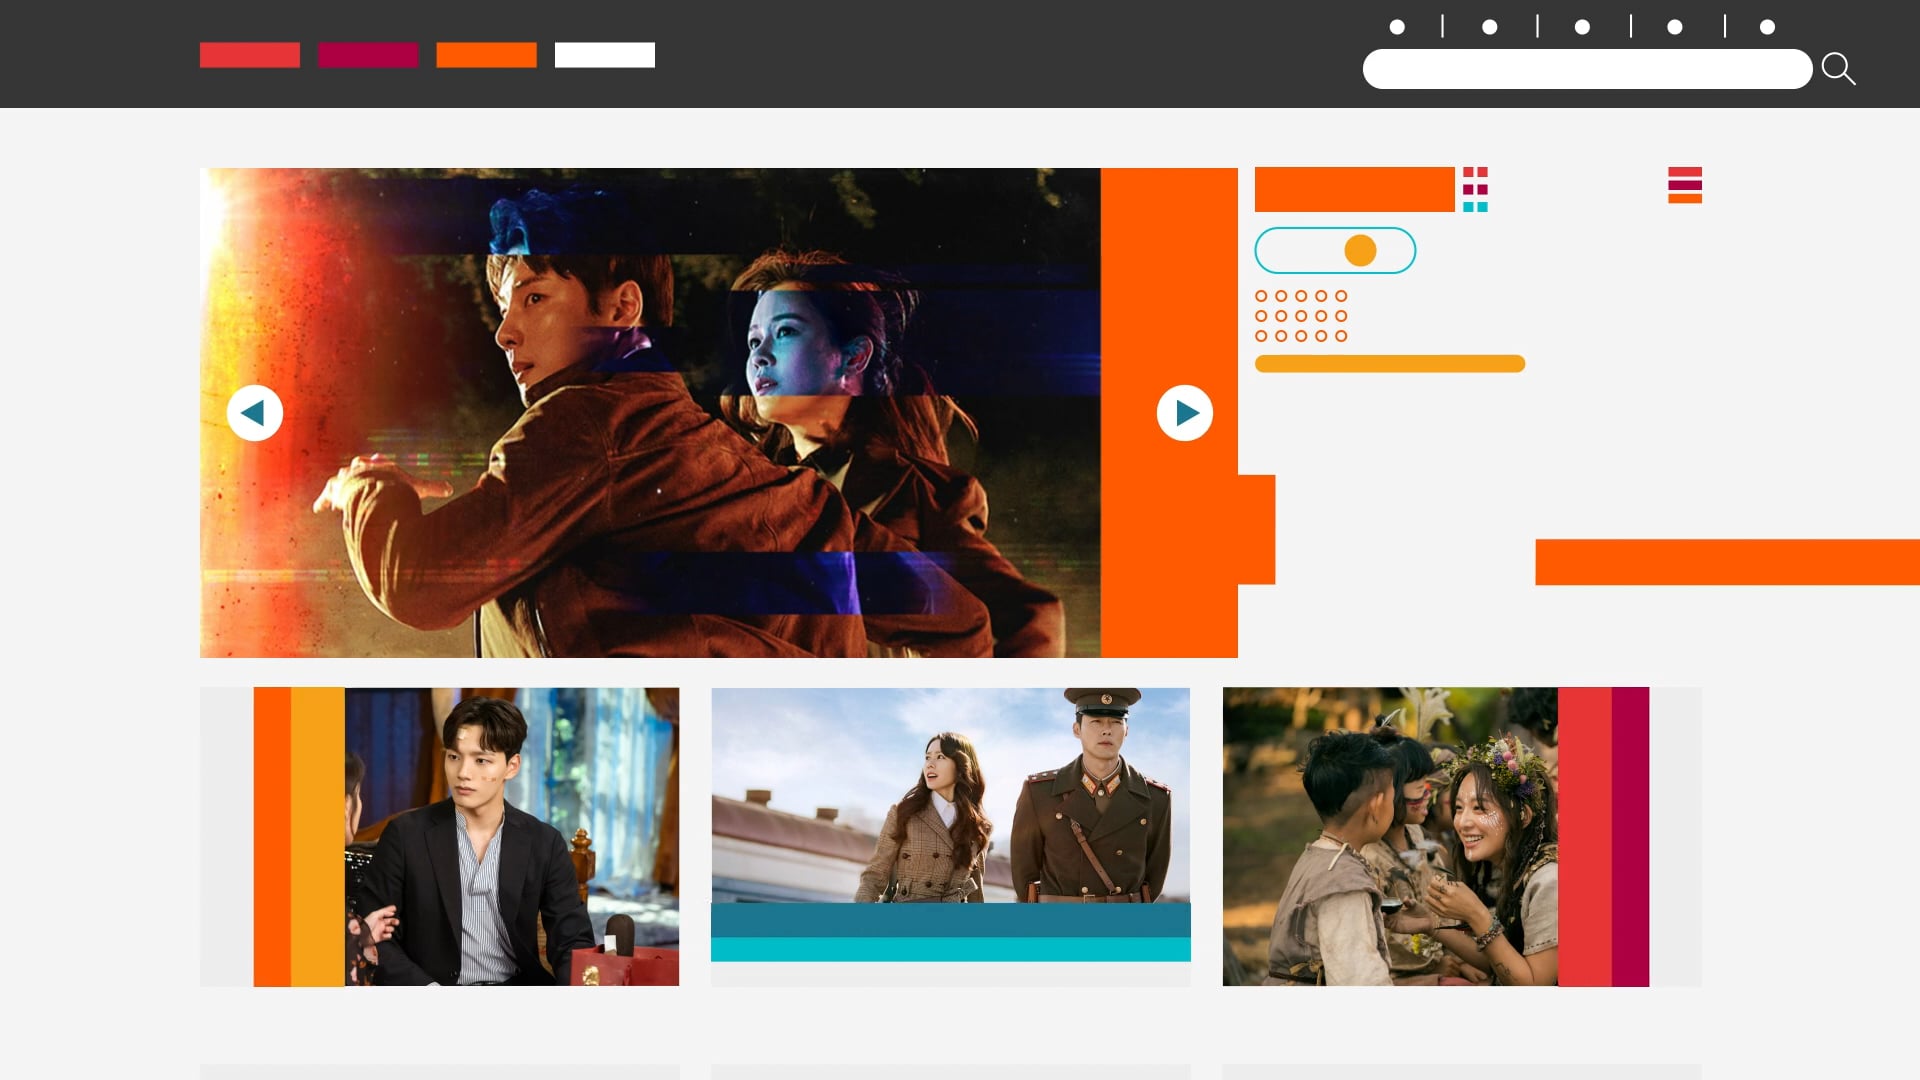Image resolution: width=1920 pixels, height=1080 pixels.
Task: Go to the previous carousel slide
Action: [255, 413]
